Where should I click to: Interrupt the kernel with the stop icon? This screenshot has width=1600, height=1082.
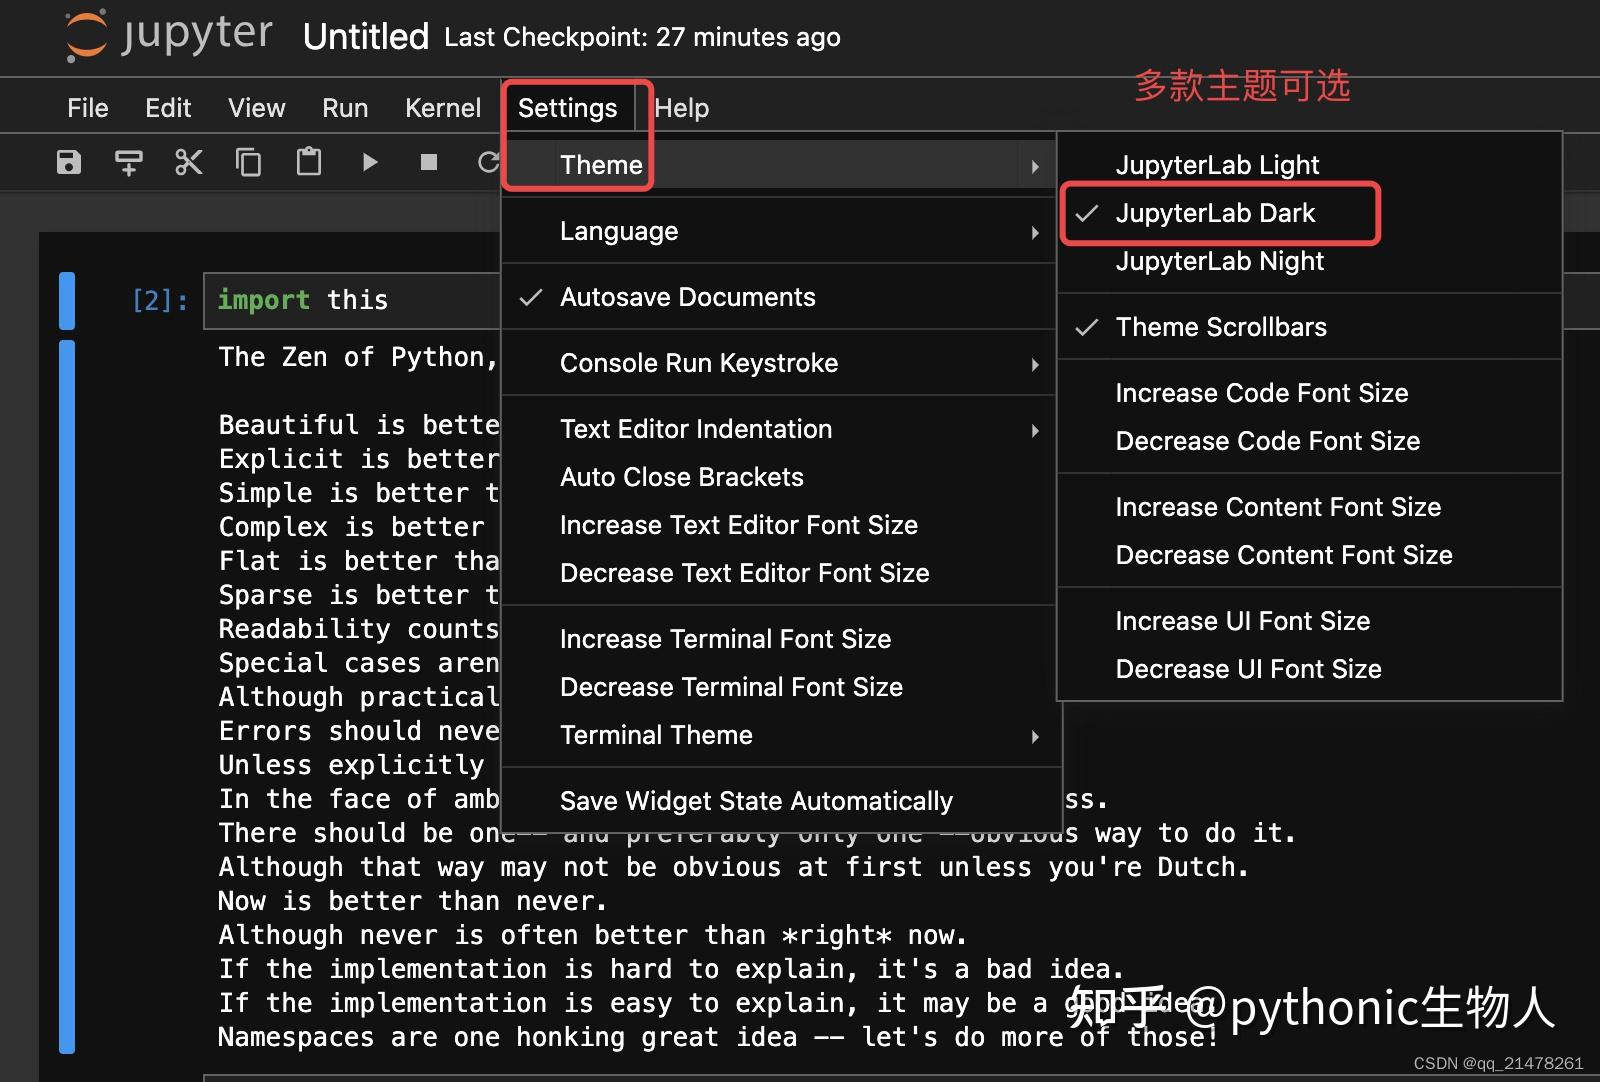(x=428, y=162)
